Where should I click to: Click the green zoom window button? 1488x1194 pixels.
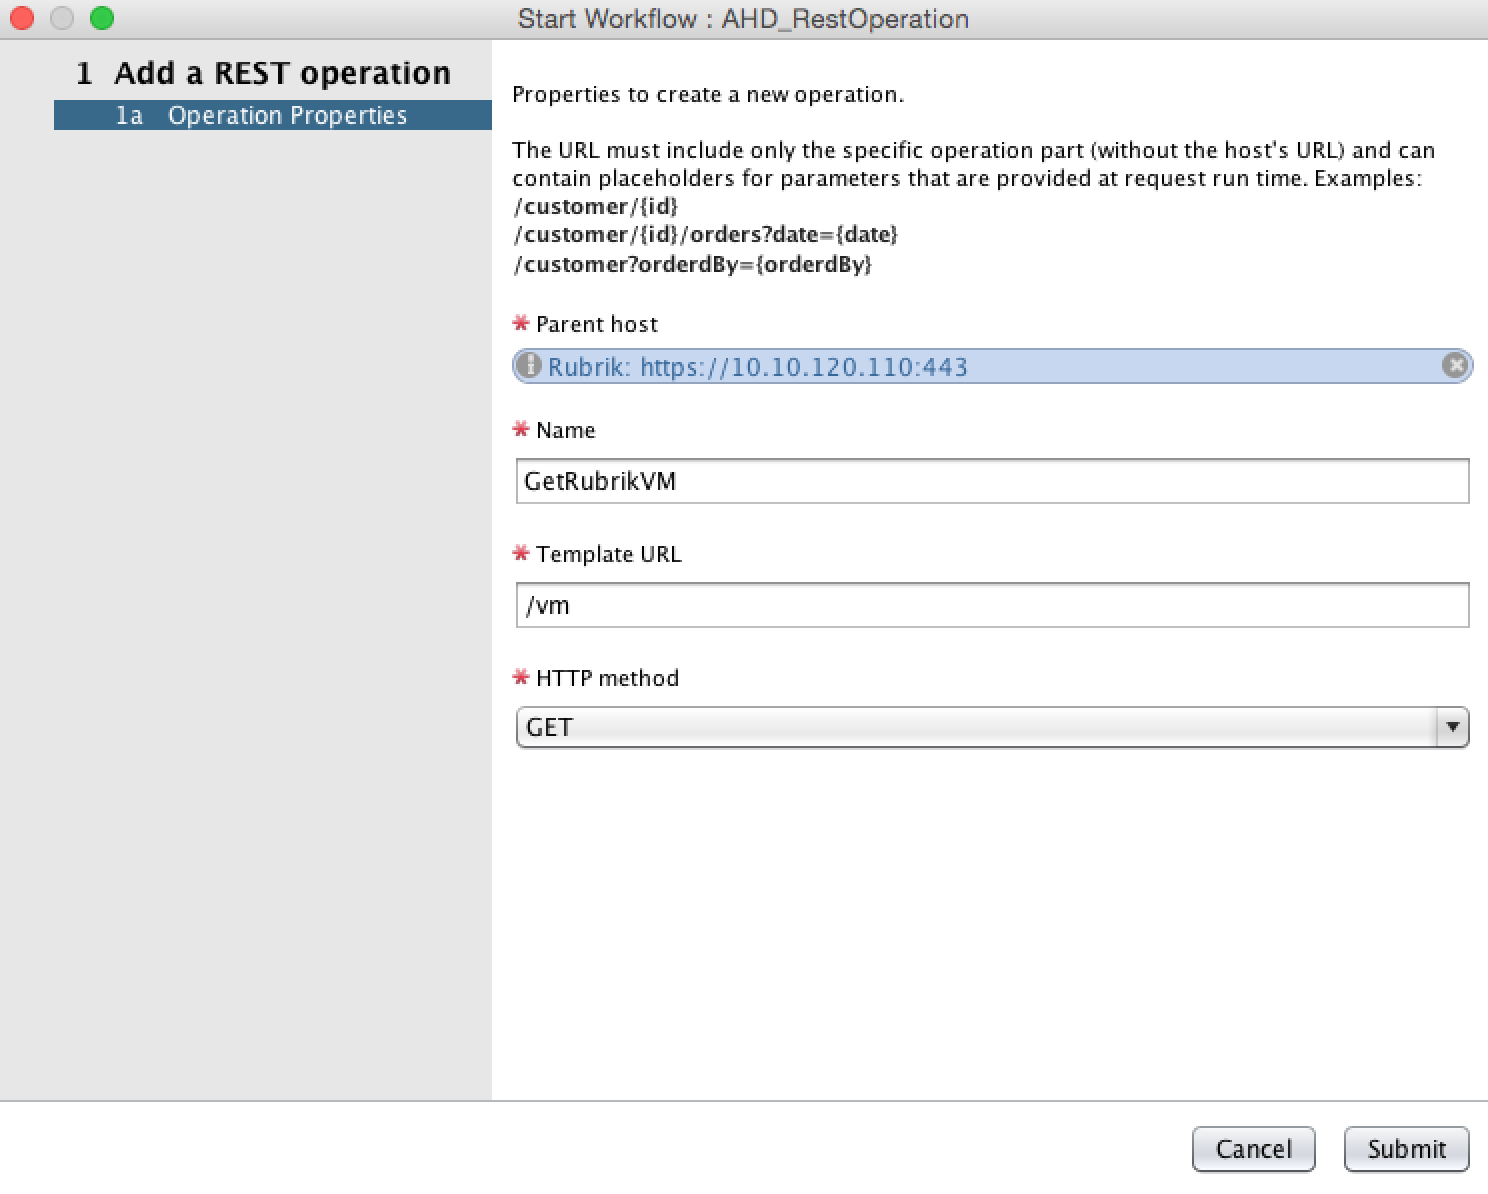tap(101, 18)
